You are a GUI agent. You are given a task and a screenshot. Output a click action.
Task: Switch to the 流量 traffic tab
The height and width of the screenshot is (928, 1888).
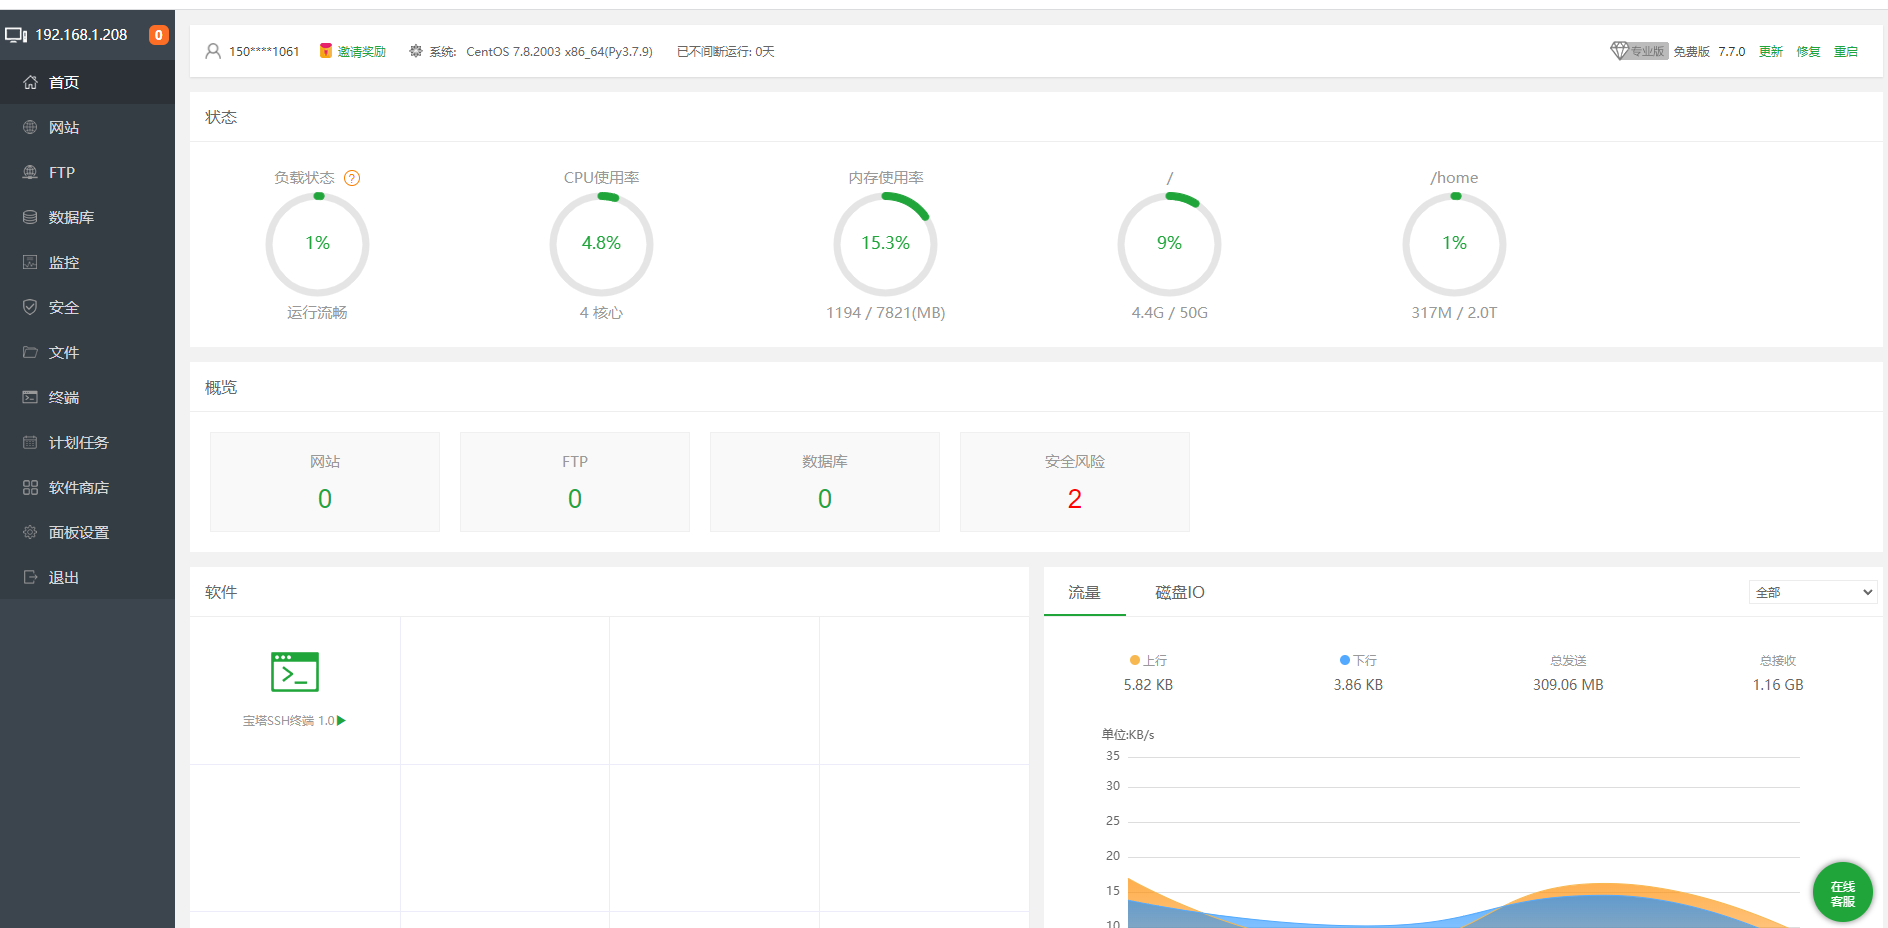click(1084, 592)
